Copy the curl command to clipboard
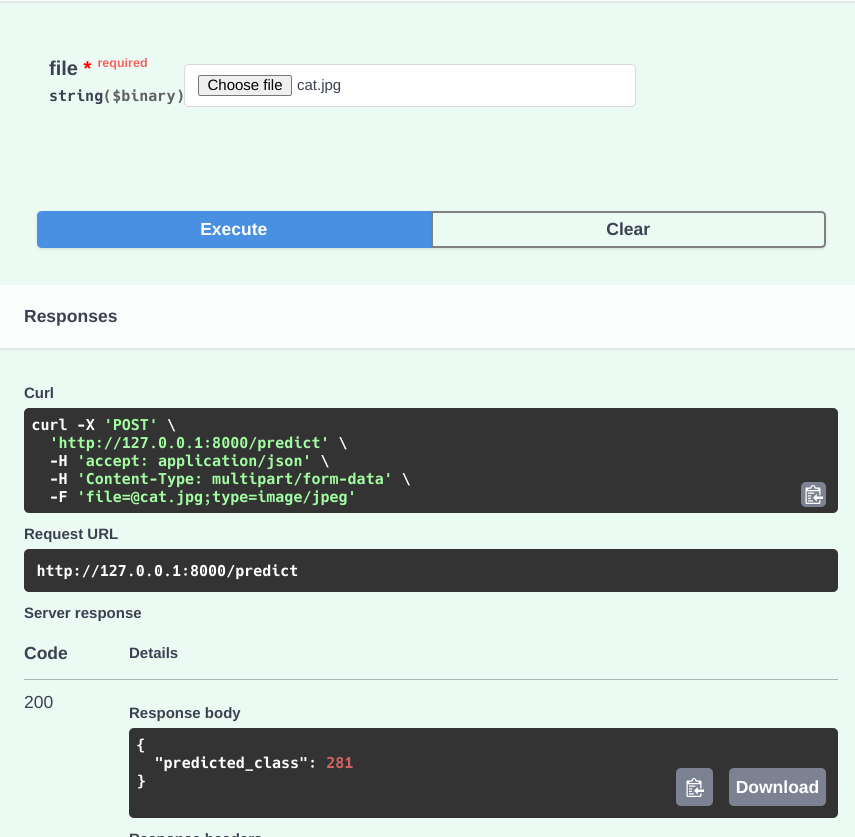855x837 pixels. tap(813, 494)
